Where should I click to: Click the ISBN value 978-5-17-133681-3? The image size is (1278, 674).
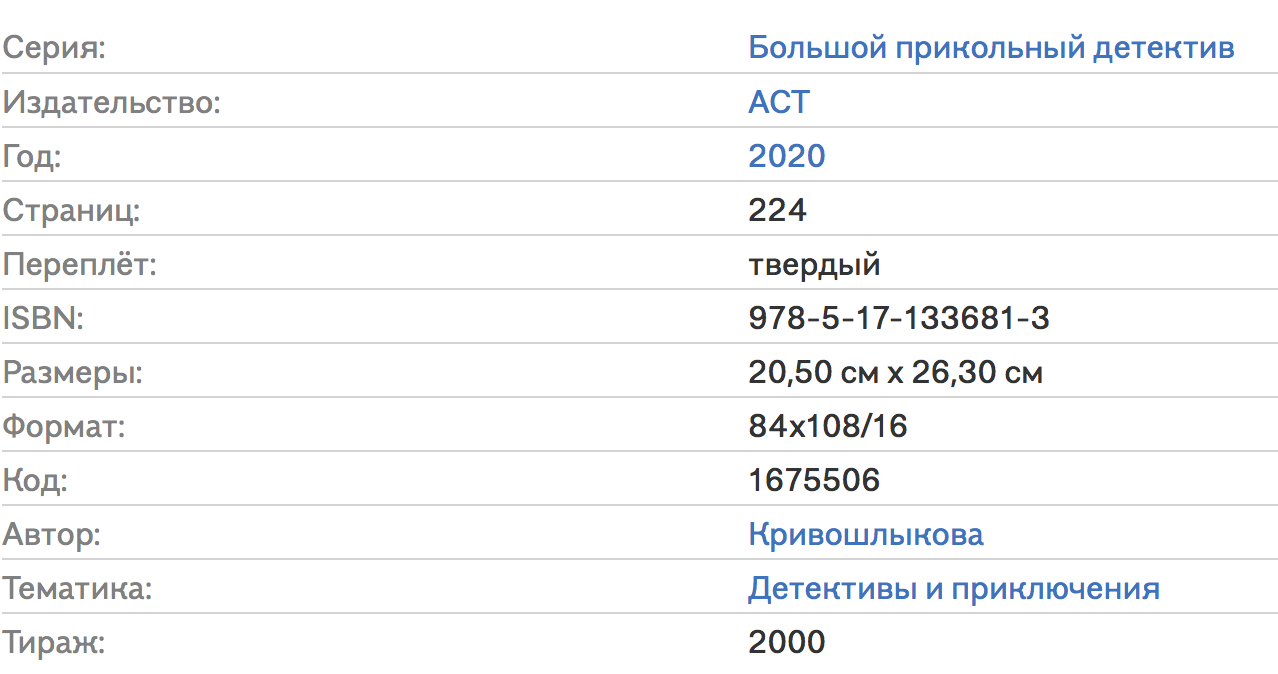coord(899,318)
